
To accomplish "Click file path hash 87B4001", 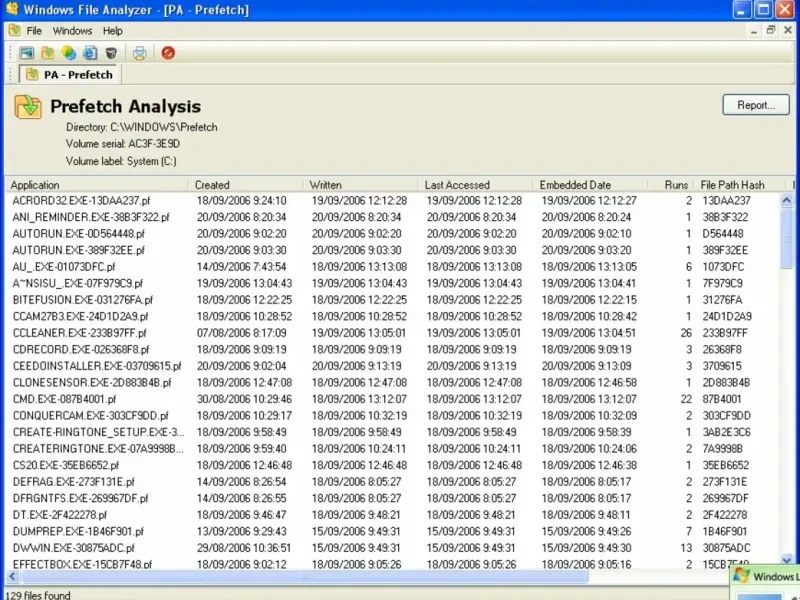I will (722, 399).
